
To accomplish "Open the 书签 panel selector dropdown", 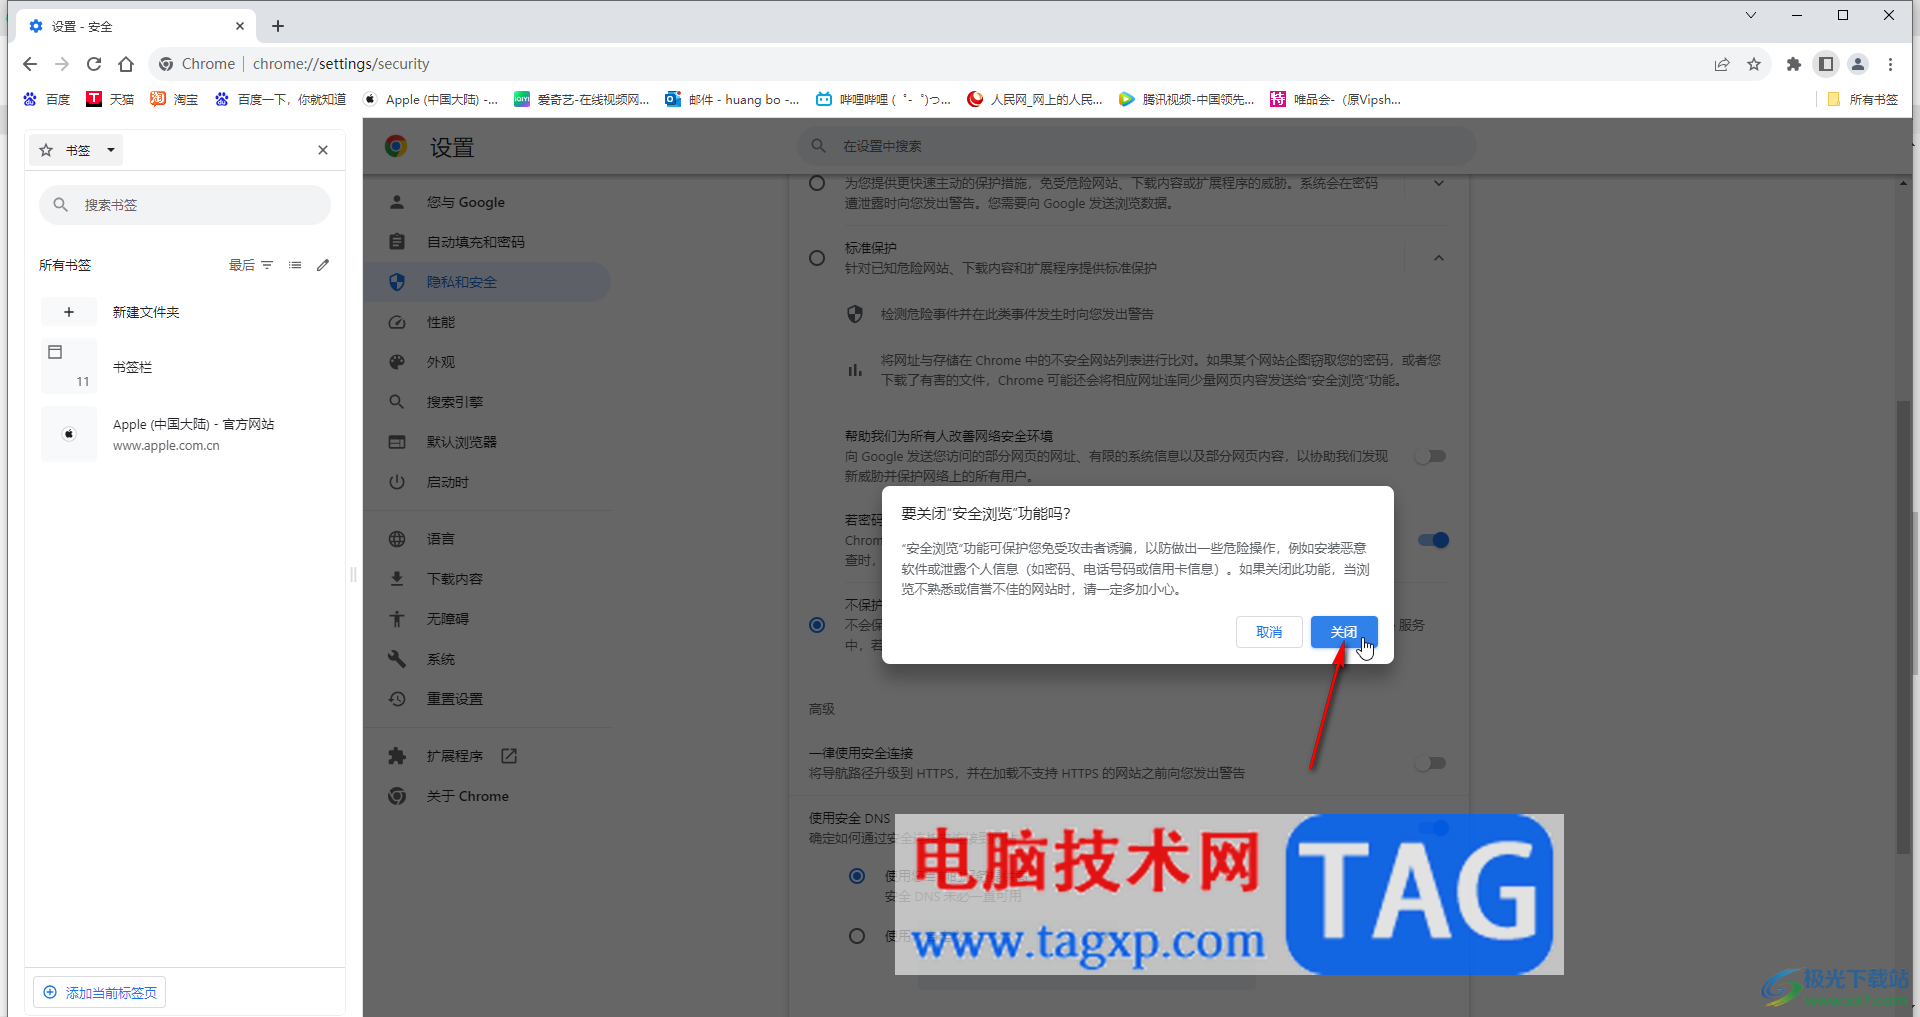I will point(78,150).
